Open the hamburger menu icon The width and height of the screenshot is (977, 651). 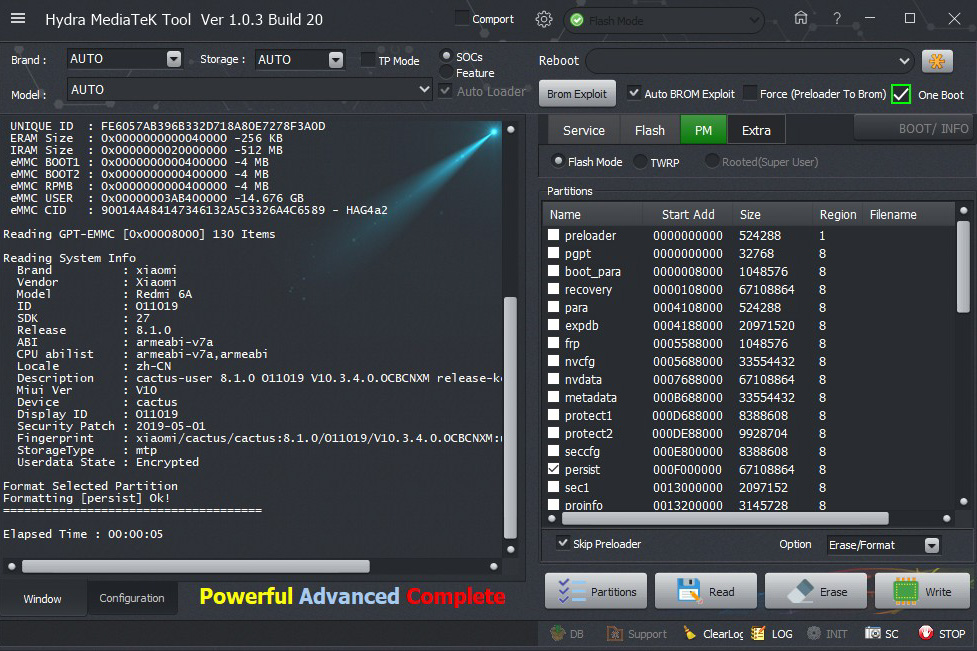click(20, 19)
